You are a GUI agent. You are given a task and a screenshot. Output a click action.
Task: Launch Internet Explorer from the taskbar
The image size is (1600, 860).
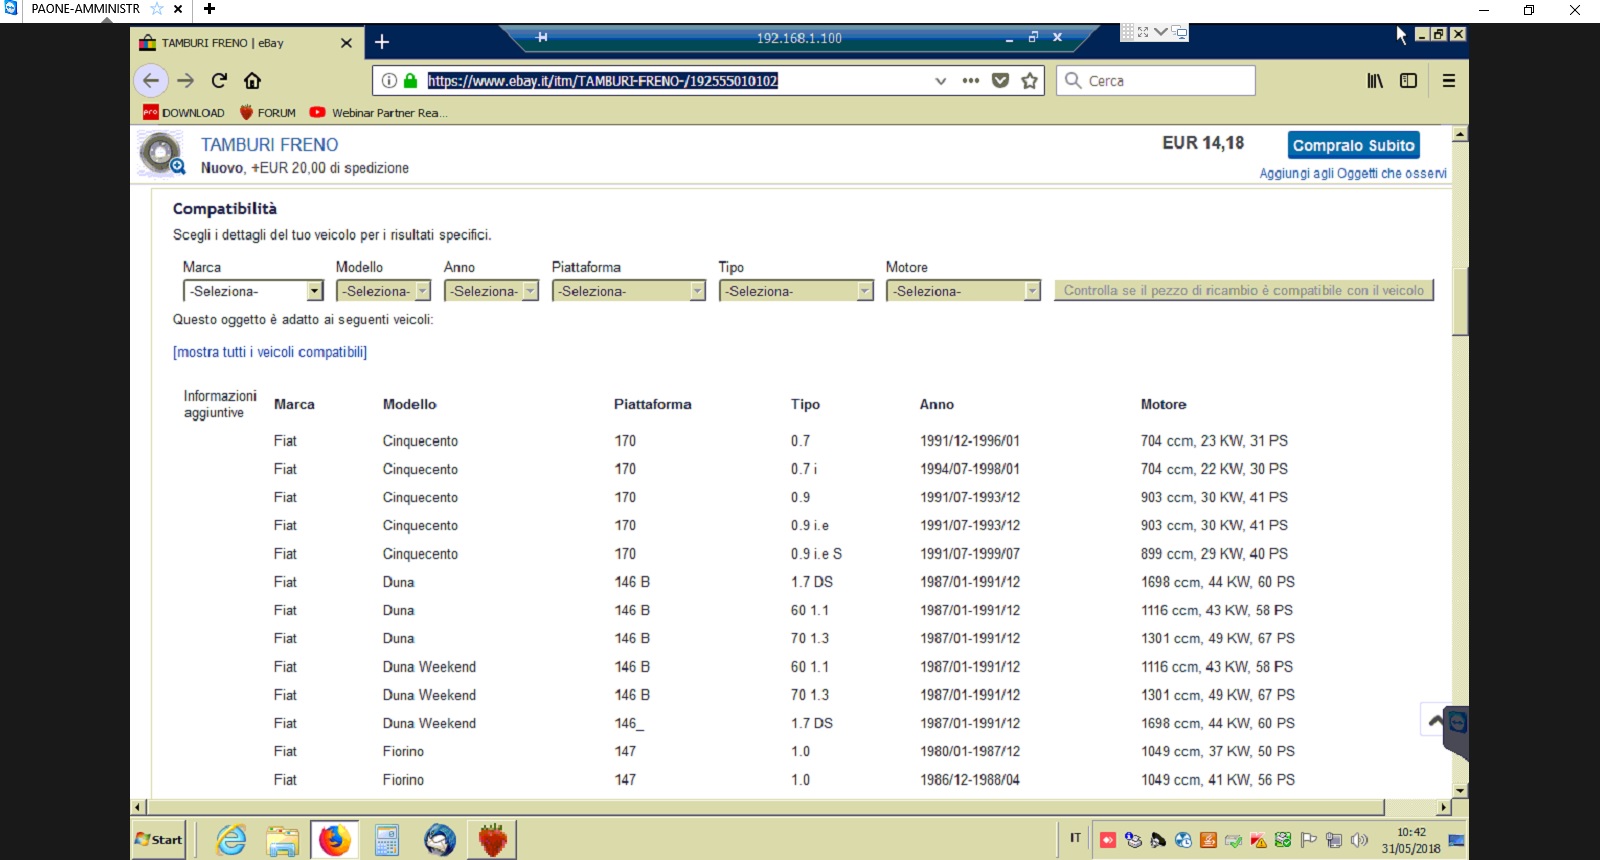231,840
